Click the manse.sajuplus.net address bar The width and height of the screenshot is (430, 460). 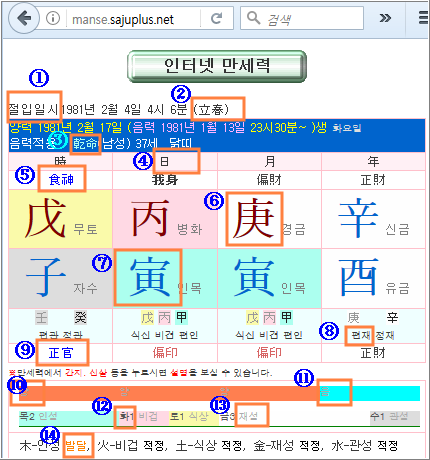pyautogui.click(x=133, y=19)
